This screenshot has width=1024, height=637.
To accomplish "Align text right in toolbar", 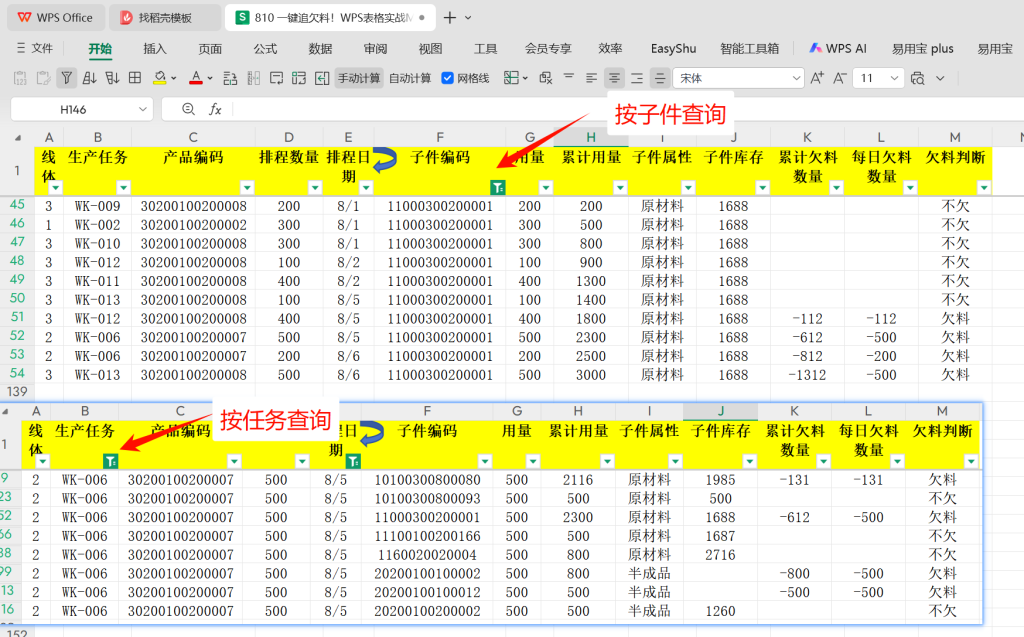I will pos(637,78).
